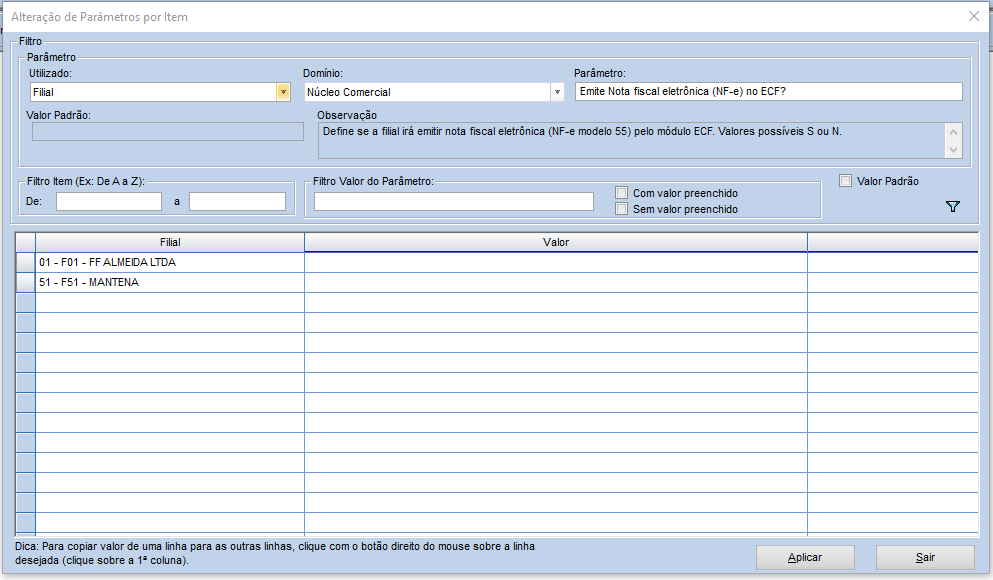Expand the Domínio combo box arrow
993x580 pixels.
click(557, 92)
